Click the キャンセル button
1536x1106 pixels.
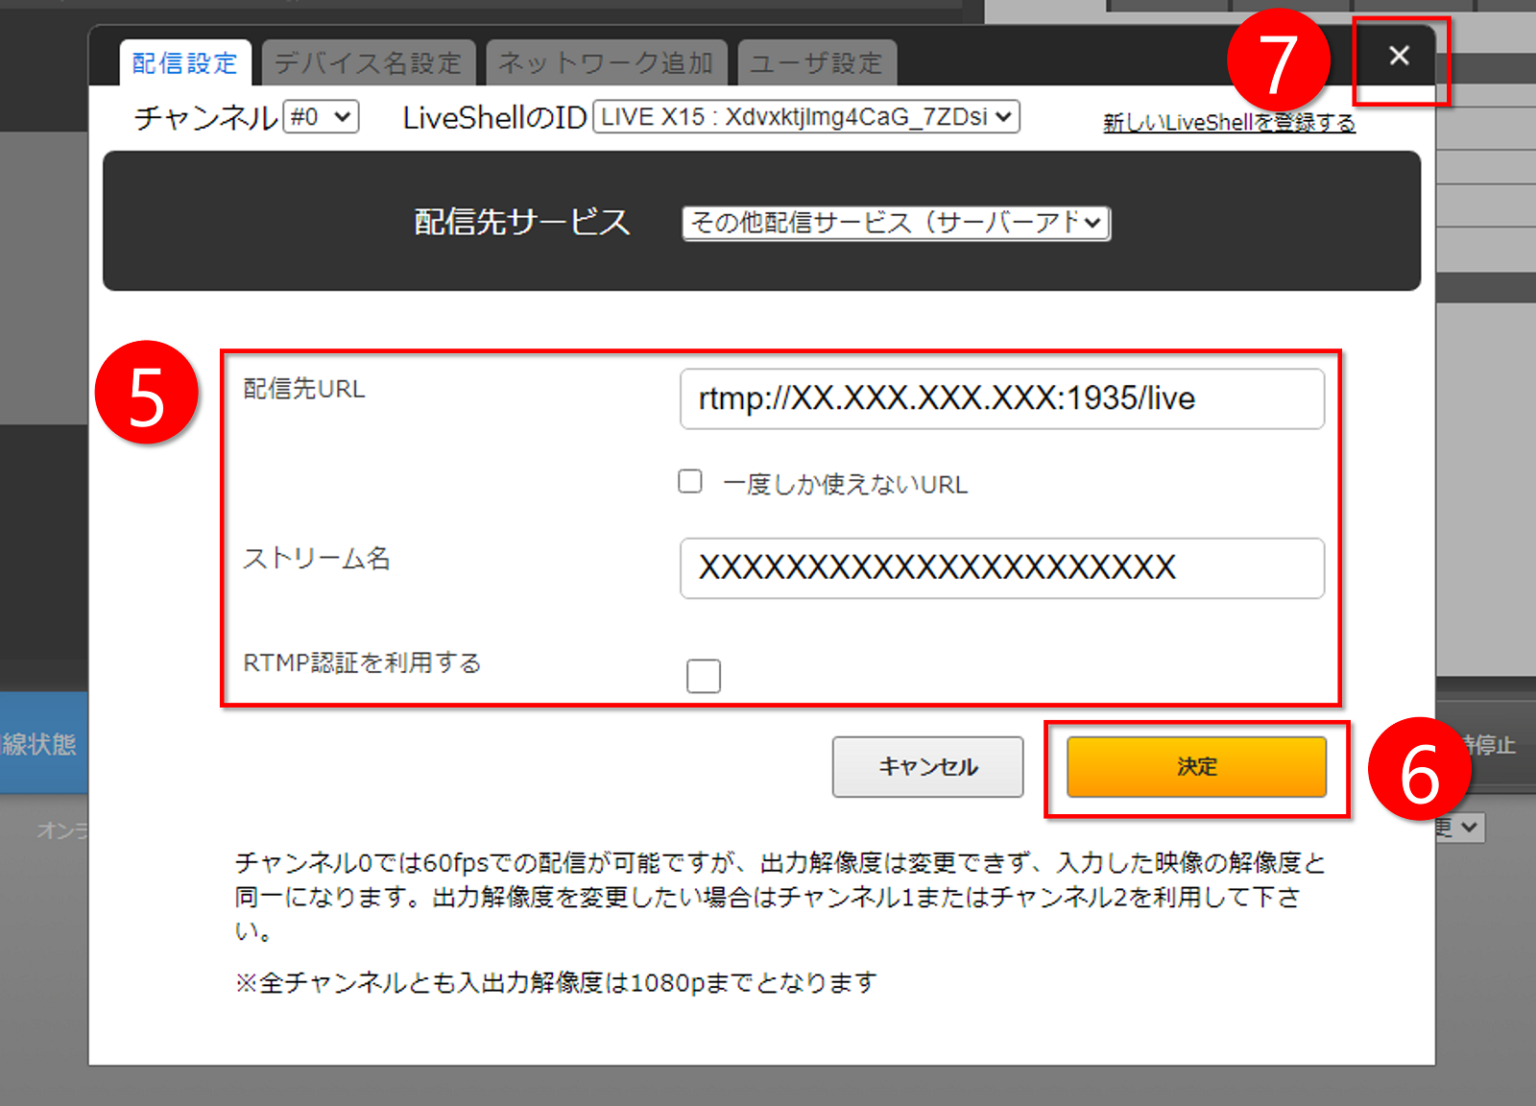click(x=927, y=767)
